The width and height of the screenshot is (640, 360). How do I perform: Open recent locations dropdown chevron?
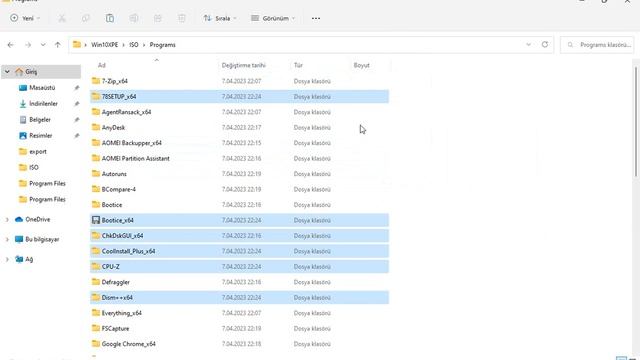tap(43, 45)
